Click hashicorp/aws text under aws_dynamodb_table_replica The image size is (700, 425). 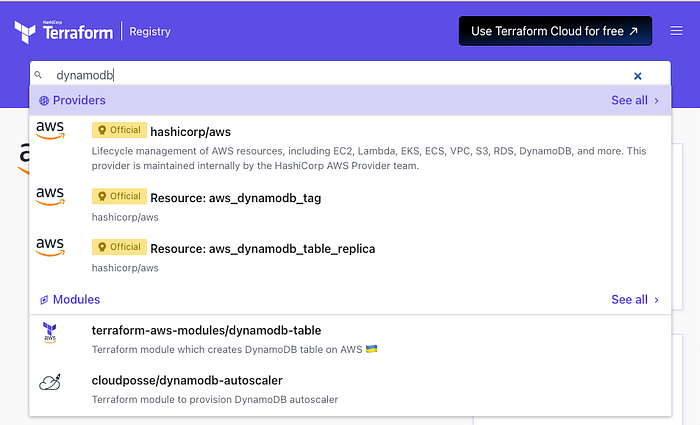(x=125, y=268)
